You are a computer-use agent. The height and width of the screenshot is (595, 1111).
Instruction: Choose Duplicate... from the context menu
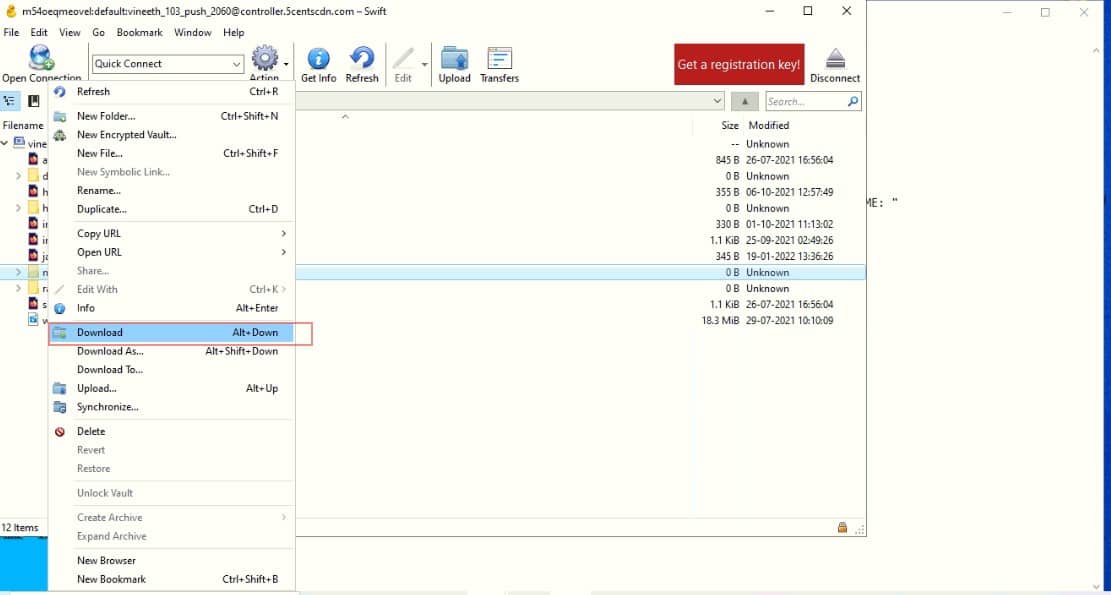point(171,209)
